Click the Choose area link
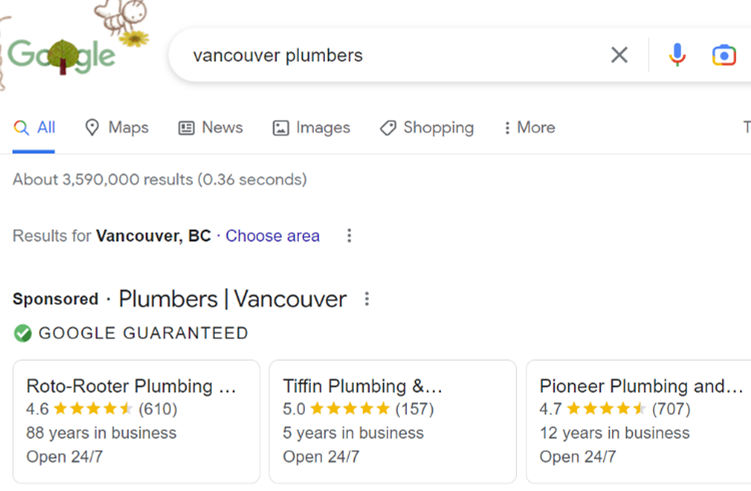Image resolution: width=751 pixels, height=491 pixels. [x=273, y=236]
